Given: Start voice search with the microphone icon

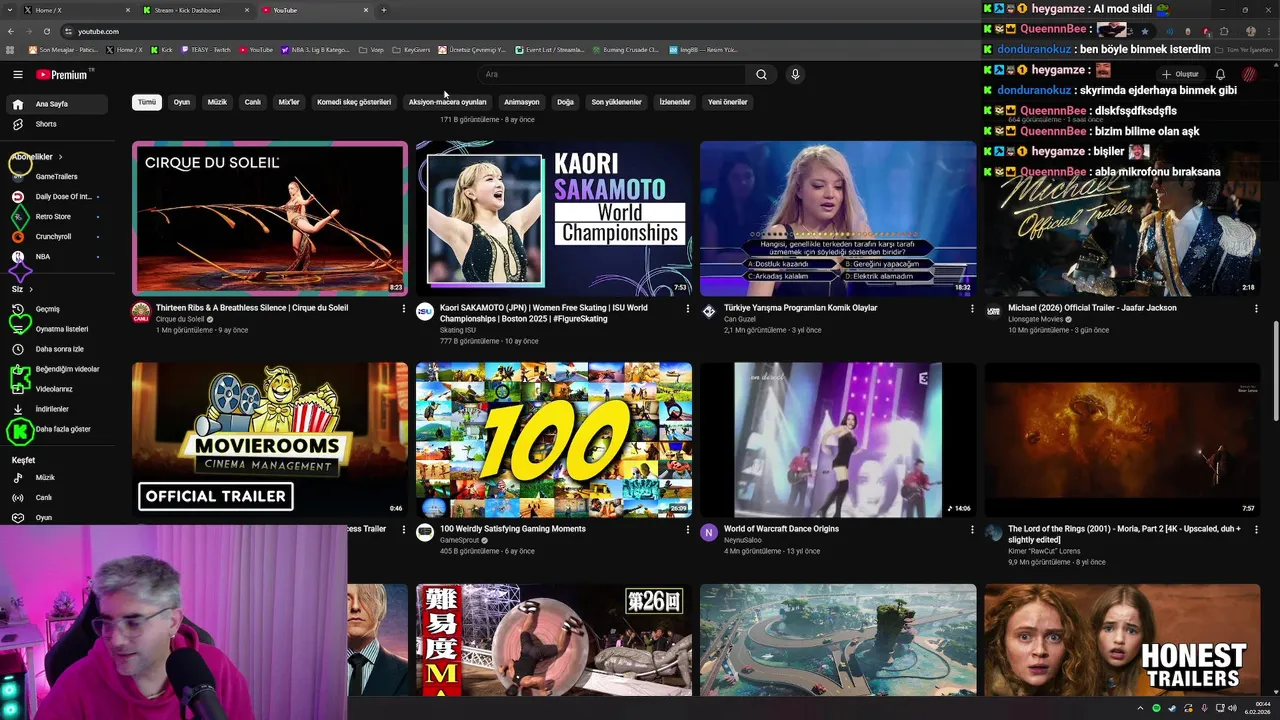Looking at the screenshot, I should pyautogui.click(x=795, y=74).
